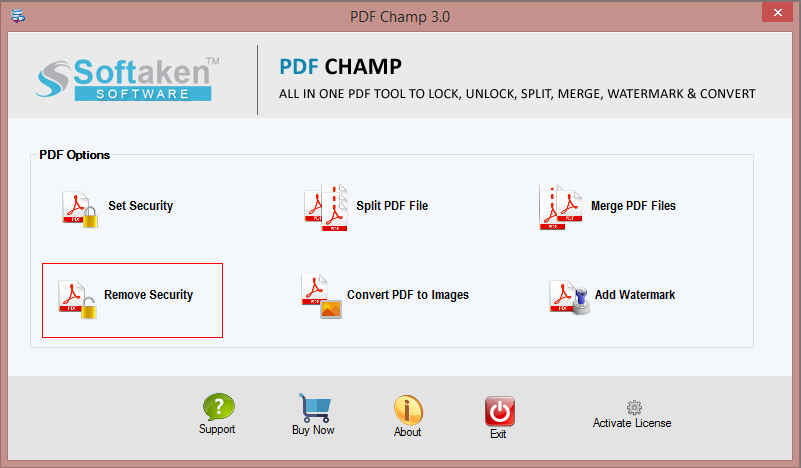Click the Merge PDF Files icon

pos(560,207)
